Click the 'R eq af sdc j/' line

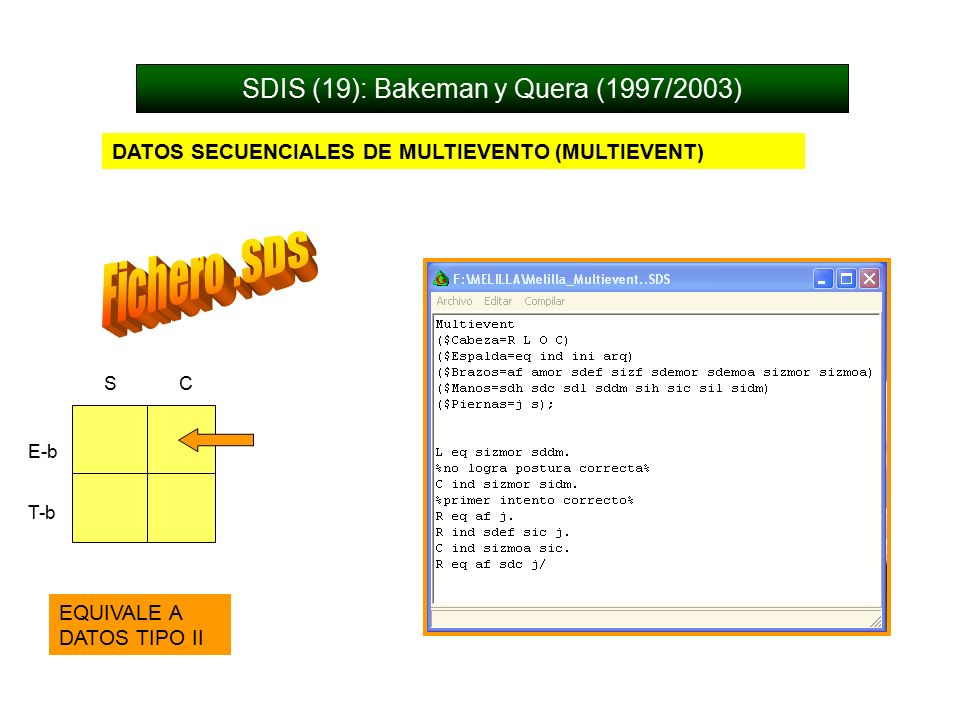pyautogui.click(x=490, y=564)
